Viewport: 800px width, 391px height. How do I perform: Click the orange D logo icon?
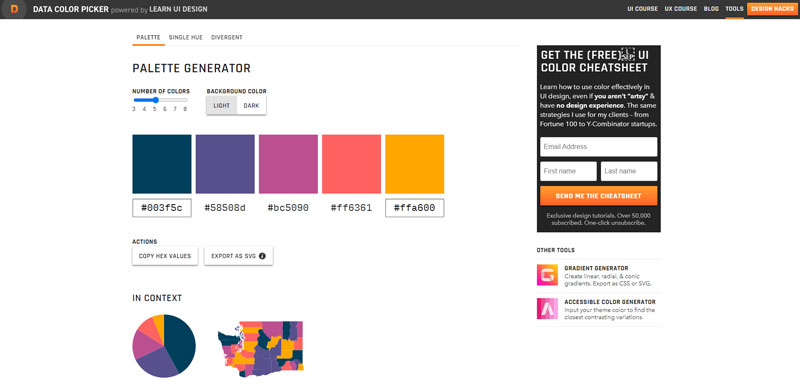(x=14, y=9)
